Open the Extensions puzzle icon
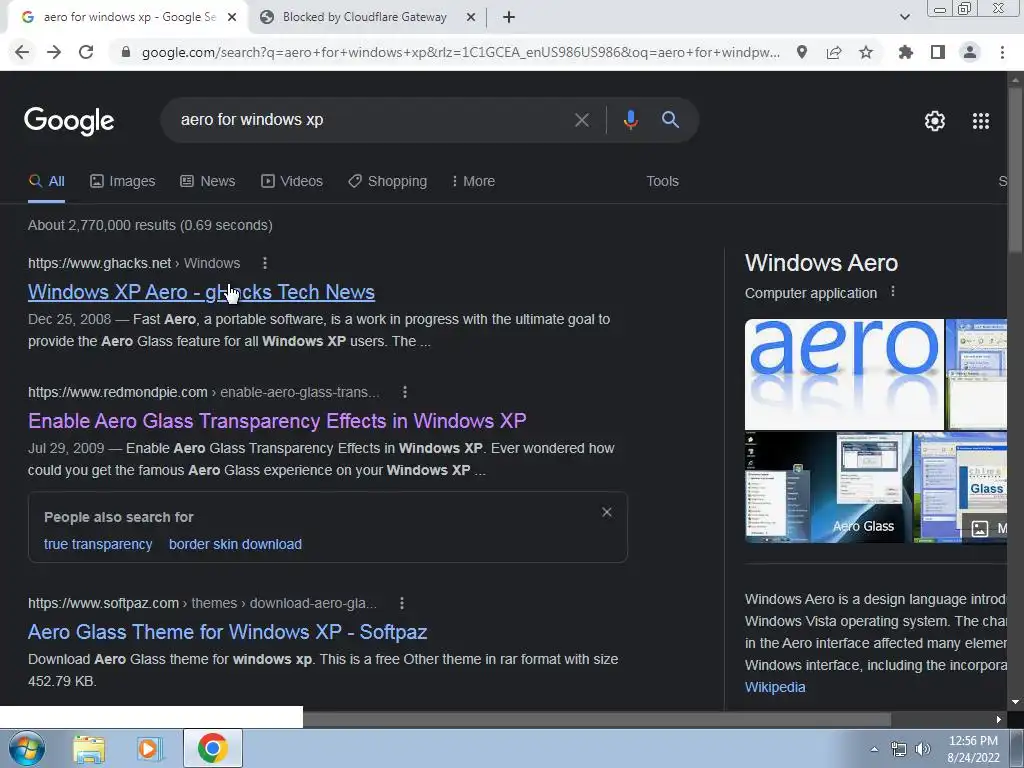 (x=905, y=52)
